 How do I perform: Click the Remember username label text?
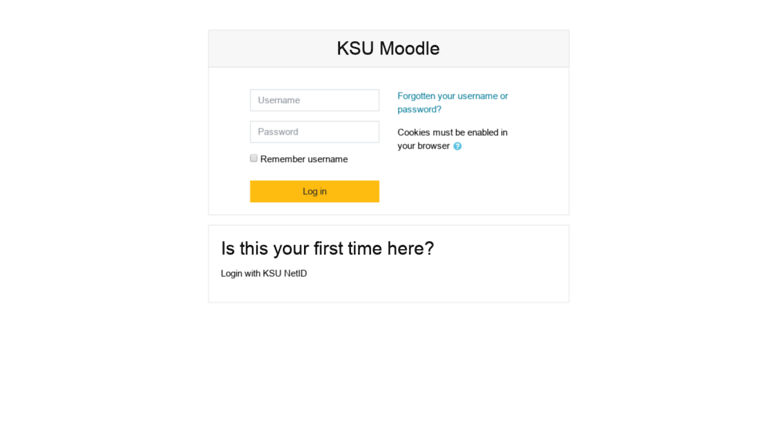pyautogui.click(x=304, y=159)
